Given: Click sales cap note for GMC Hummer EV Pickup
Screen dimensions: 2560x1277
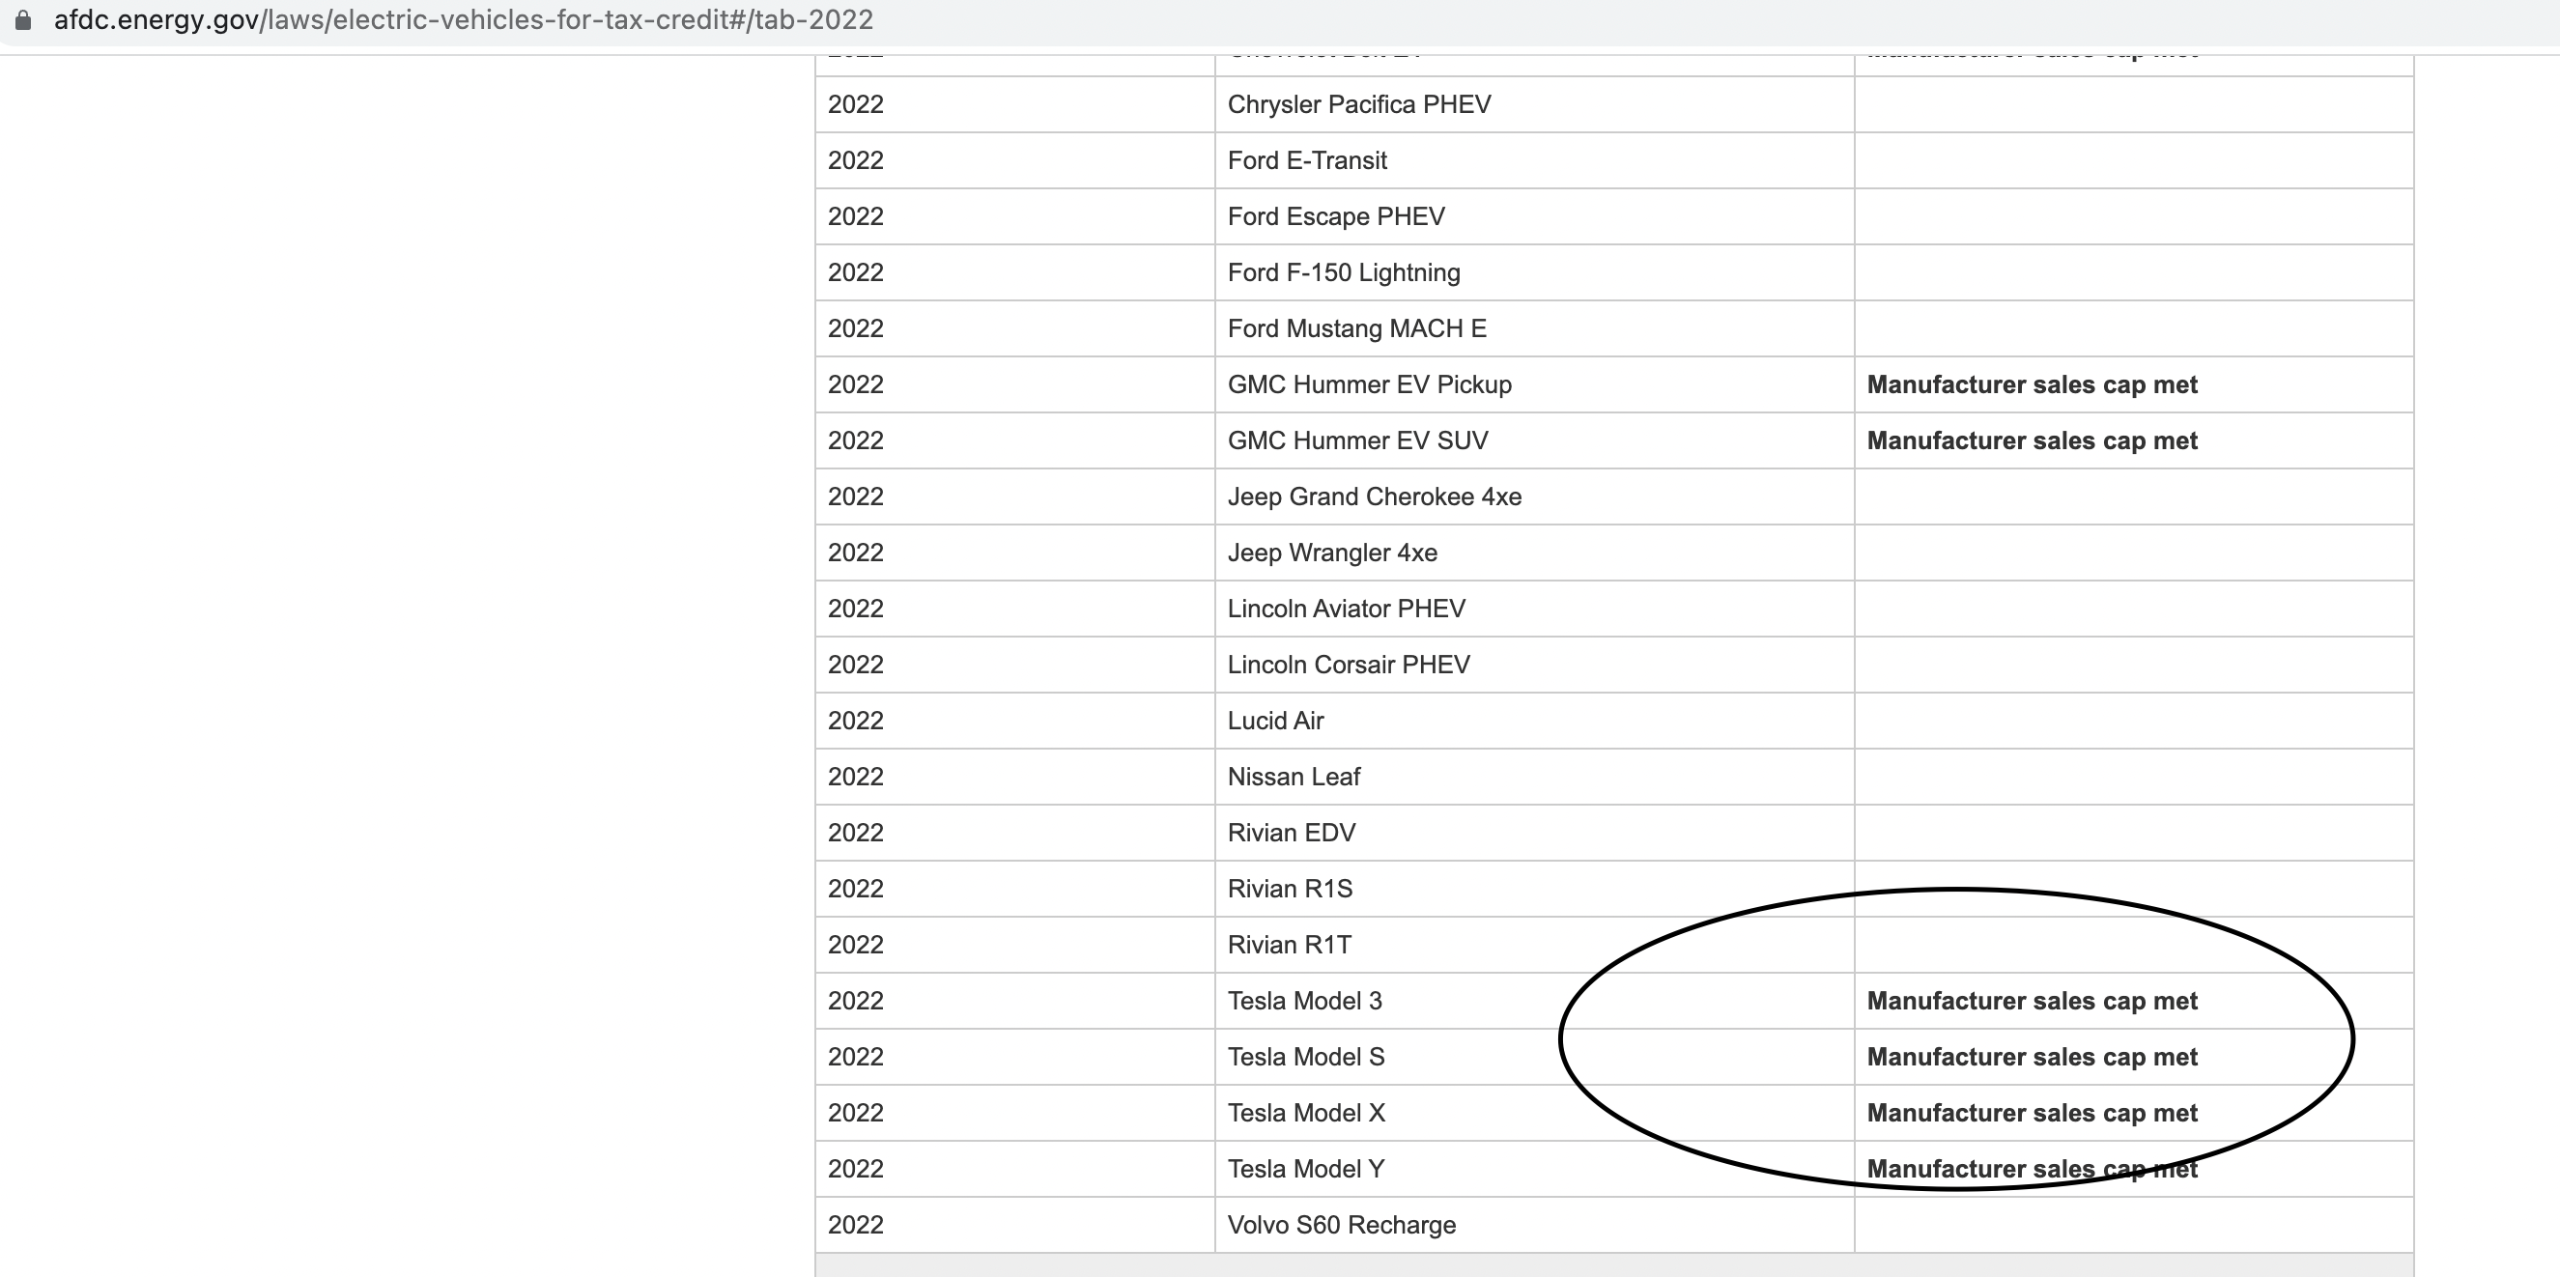Looking at the screenshot, I should point(2032,385).
